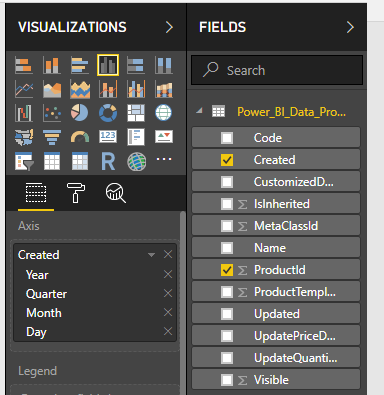Select the stacked column chart visual
The height and width of the screenshot is (395, 384).
[x=52, y=65]
